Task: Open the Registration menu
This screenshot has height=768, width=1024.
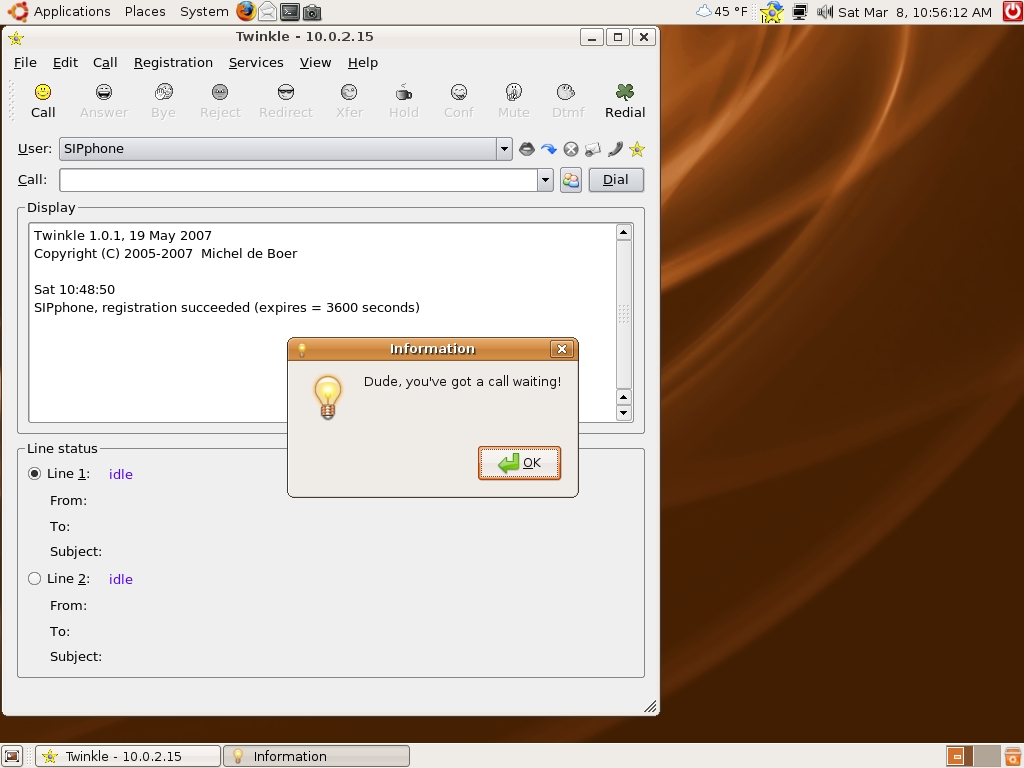Action: coord(173,63)
